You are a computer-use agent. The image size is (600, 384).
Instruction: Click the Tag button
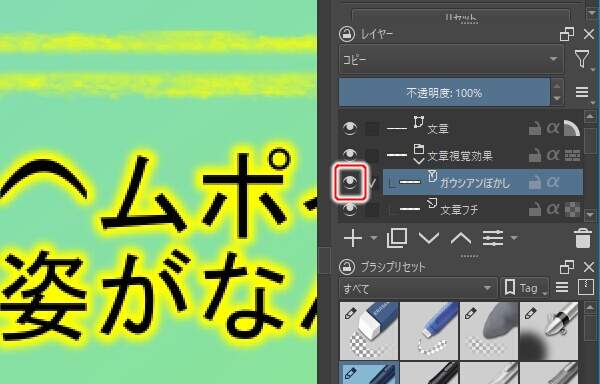tap(524, 288)
